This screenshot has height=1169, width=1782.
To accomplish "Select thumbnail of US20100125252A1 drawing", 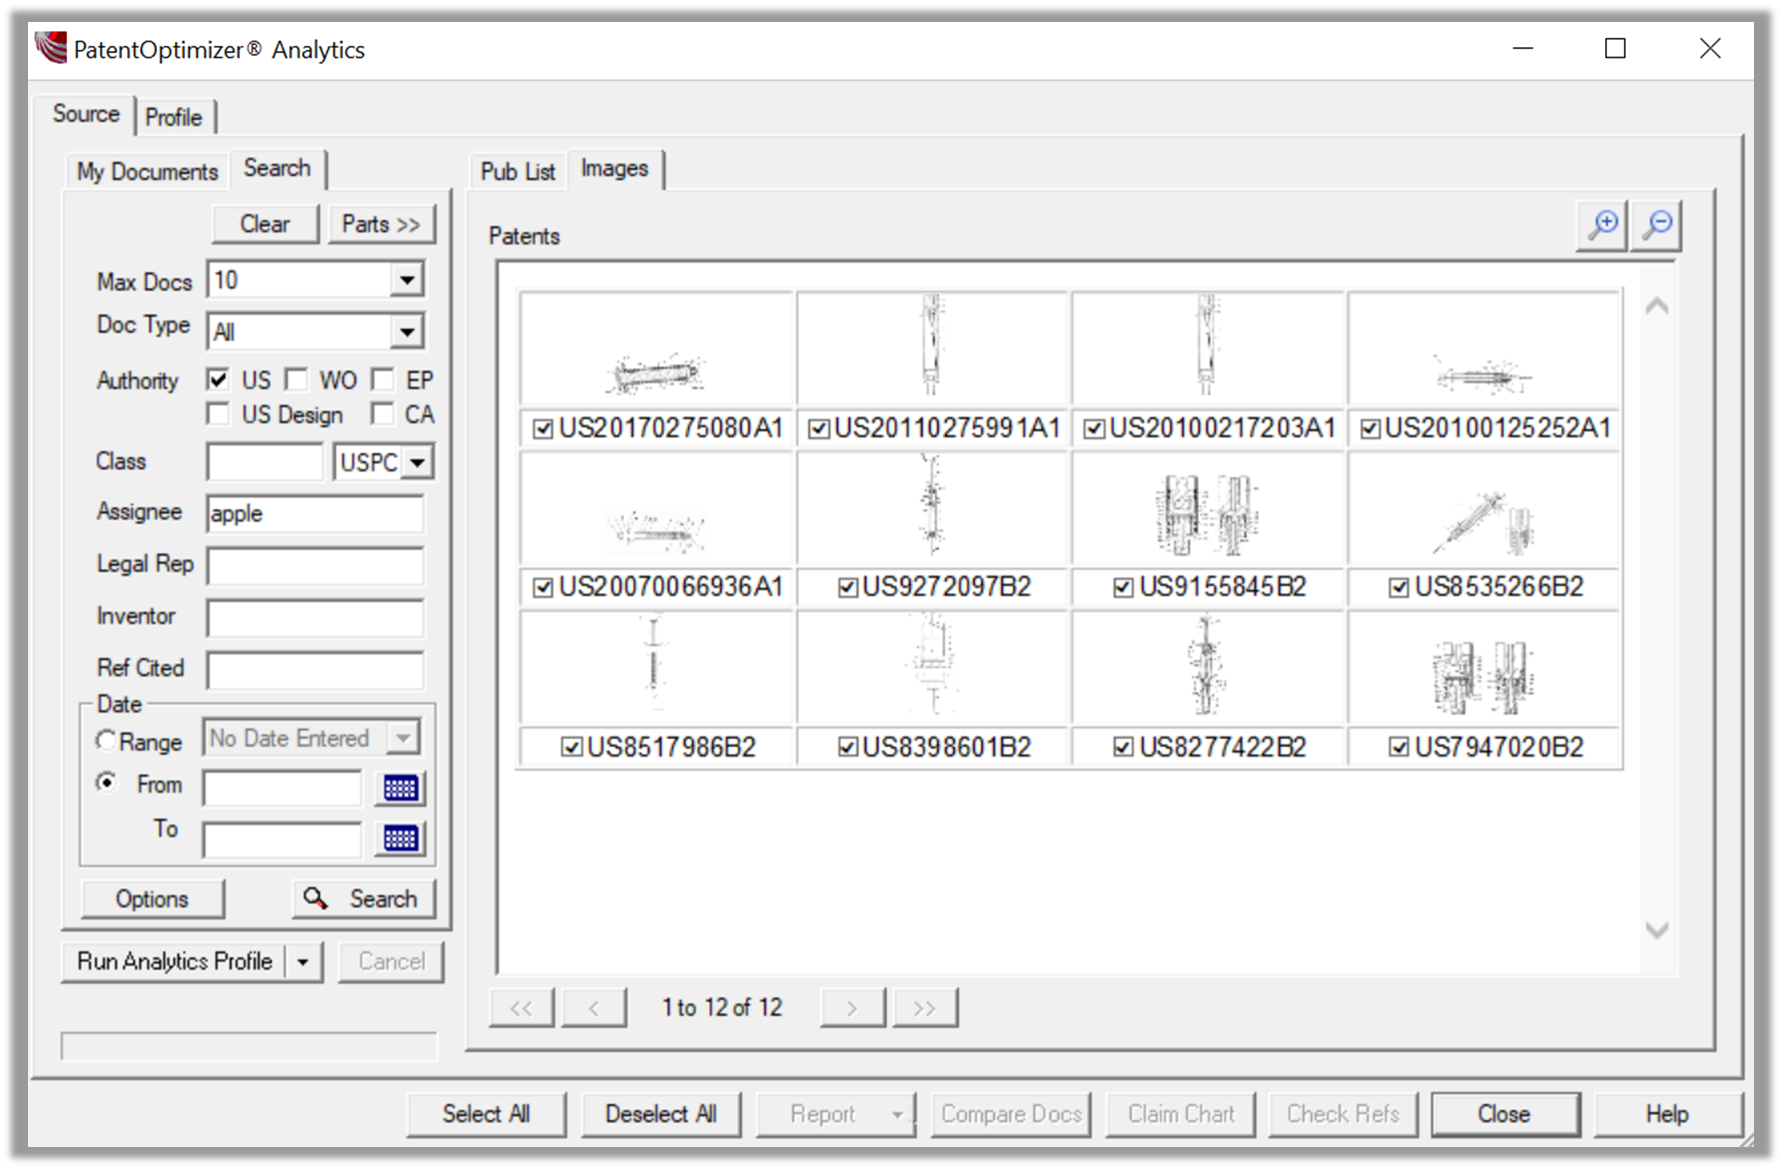I will (1484, 349).
